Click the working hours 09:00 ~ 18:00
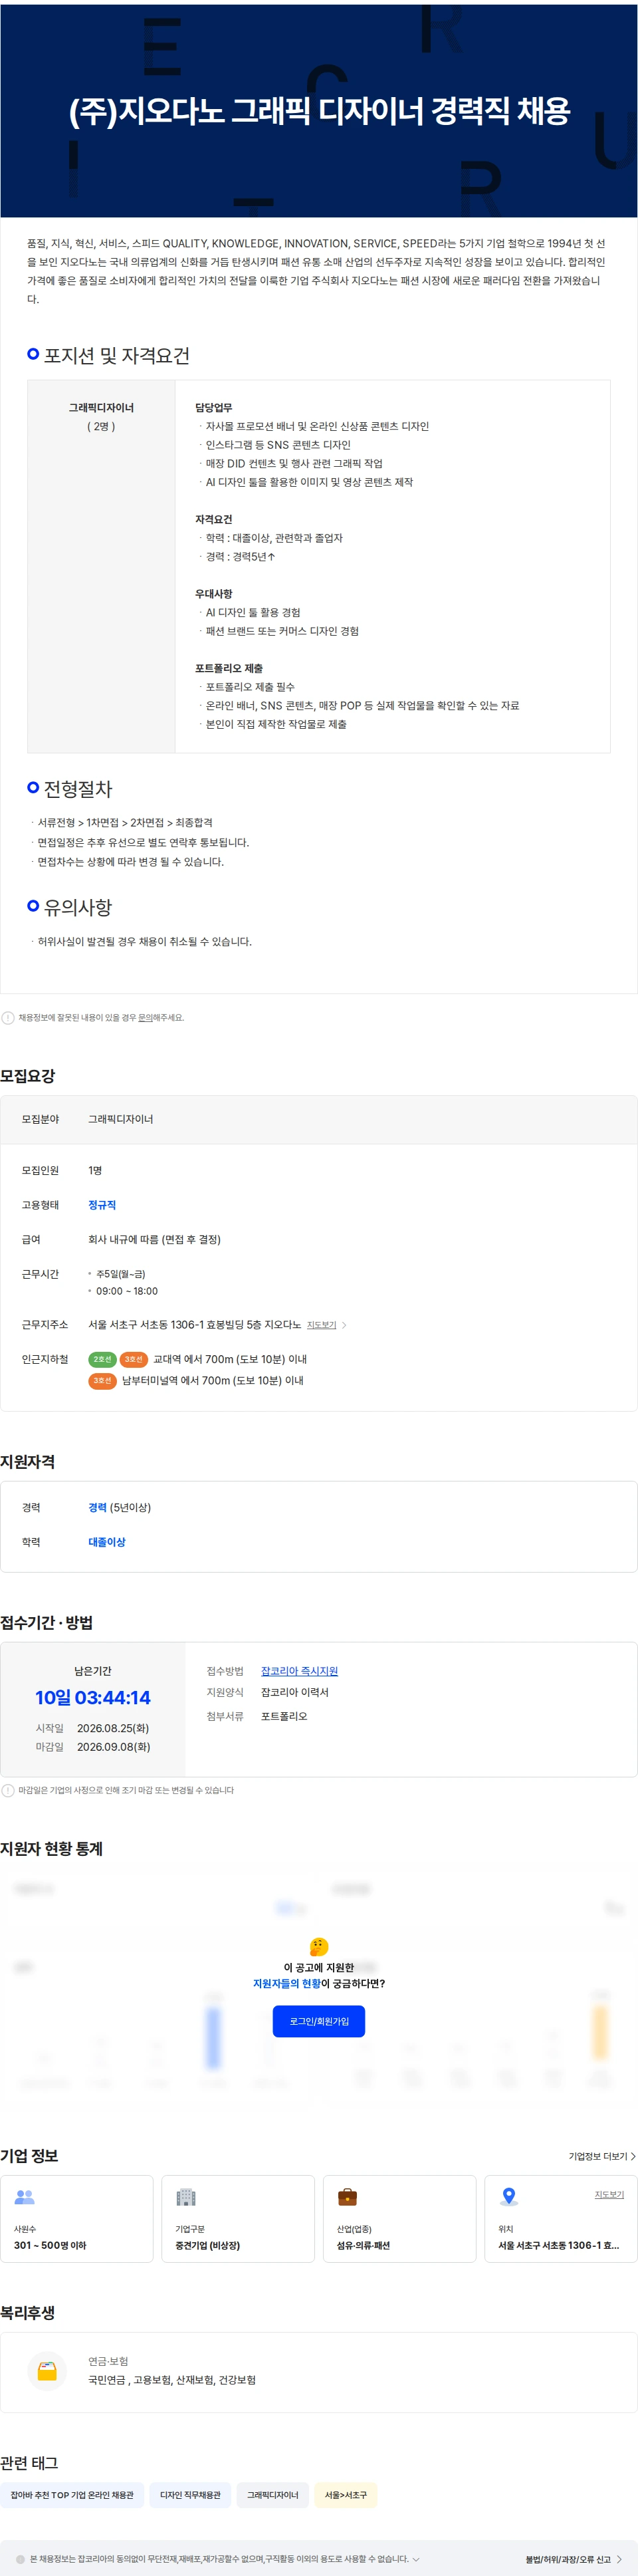The width and height of the screenshot is (638, 2576). pos(127,1291)
